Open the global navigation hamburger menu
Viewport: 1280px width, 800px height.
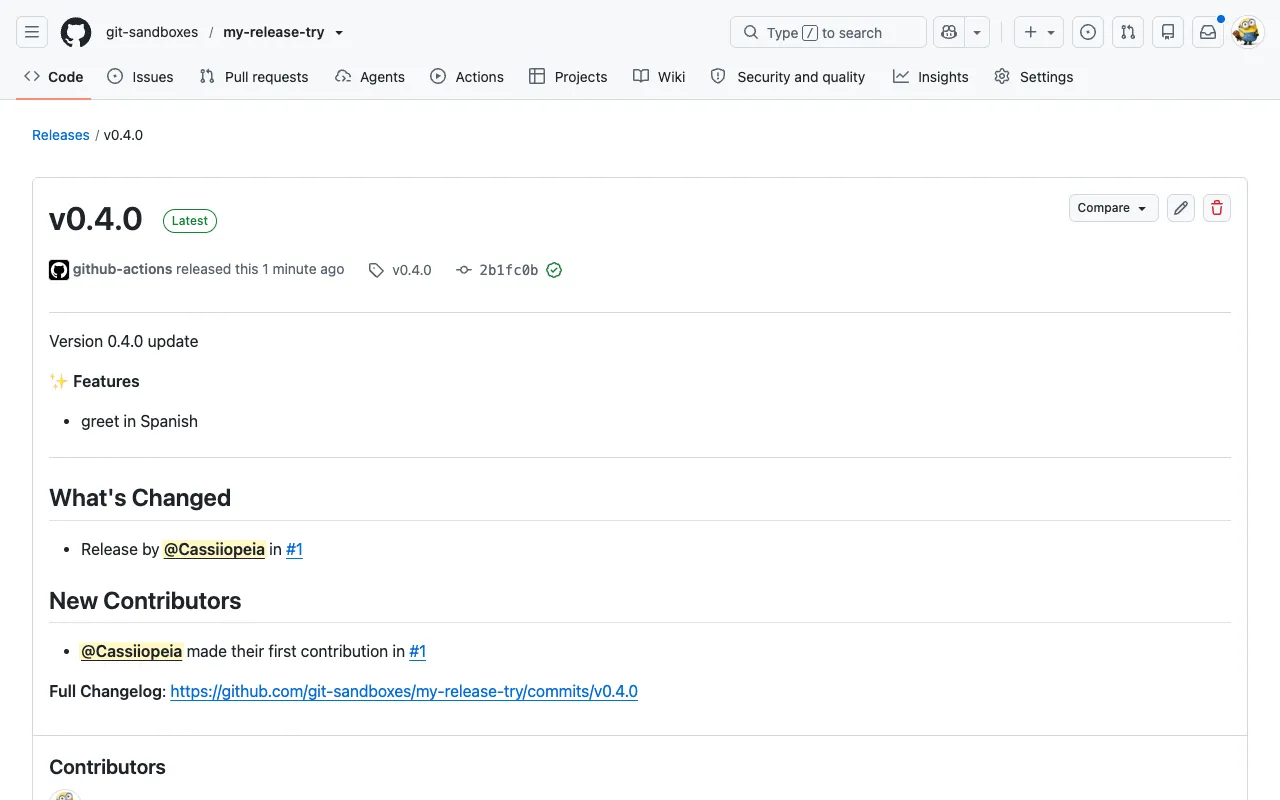(x=32, y=32)
